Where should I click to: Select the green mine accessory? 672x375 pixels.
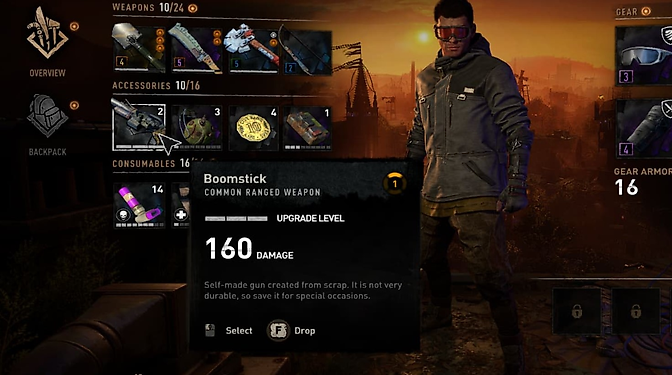[x=197, y=128]
